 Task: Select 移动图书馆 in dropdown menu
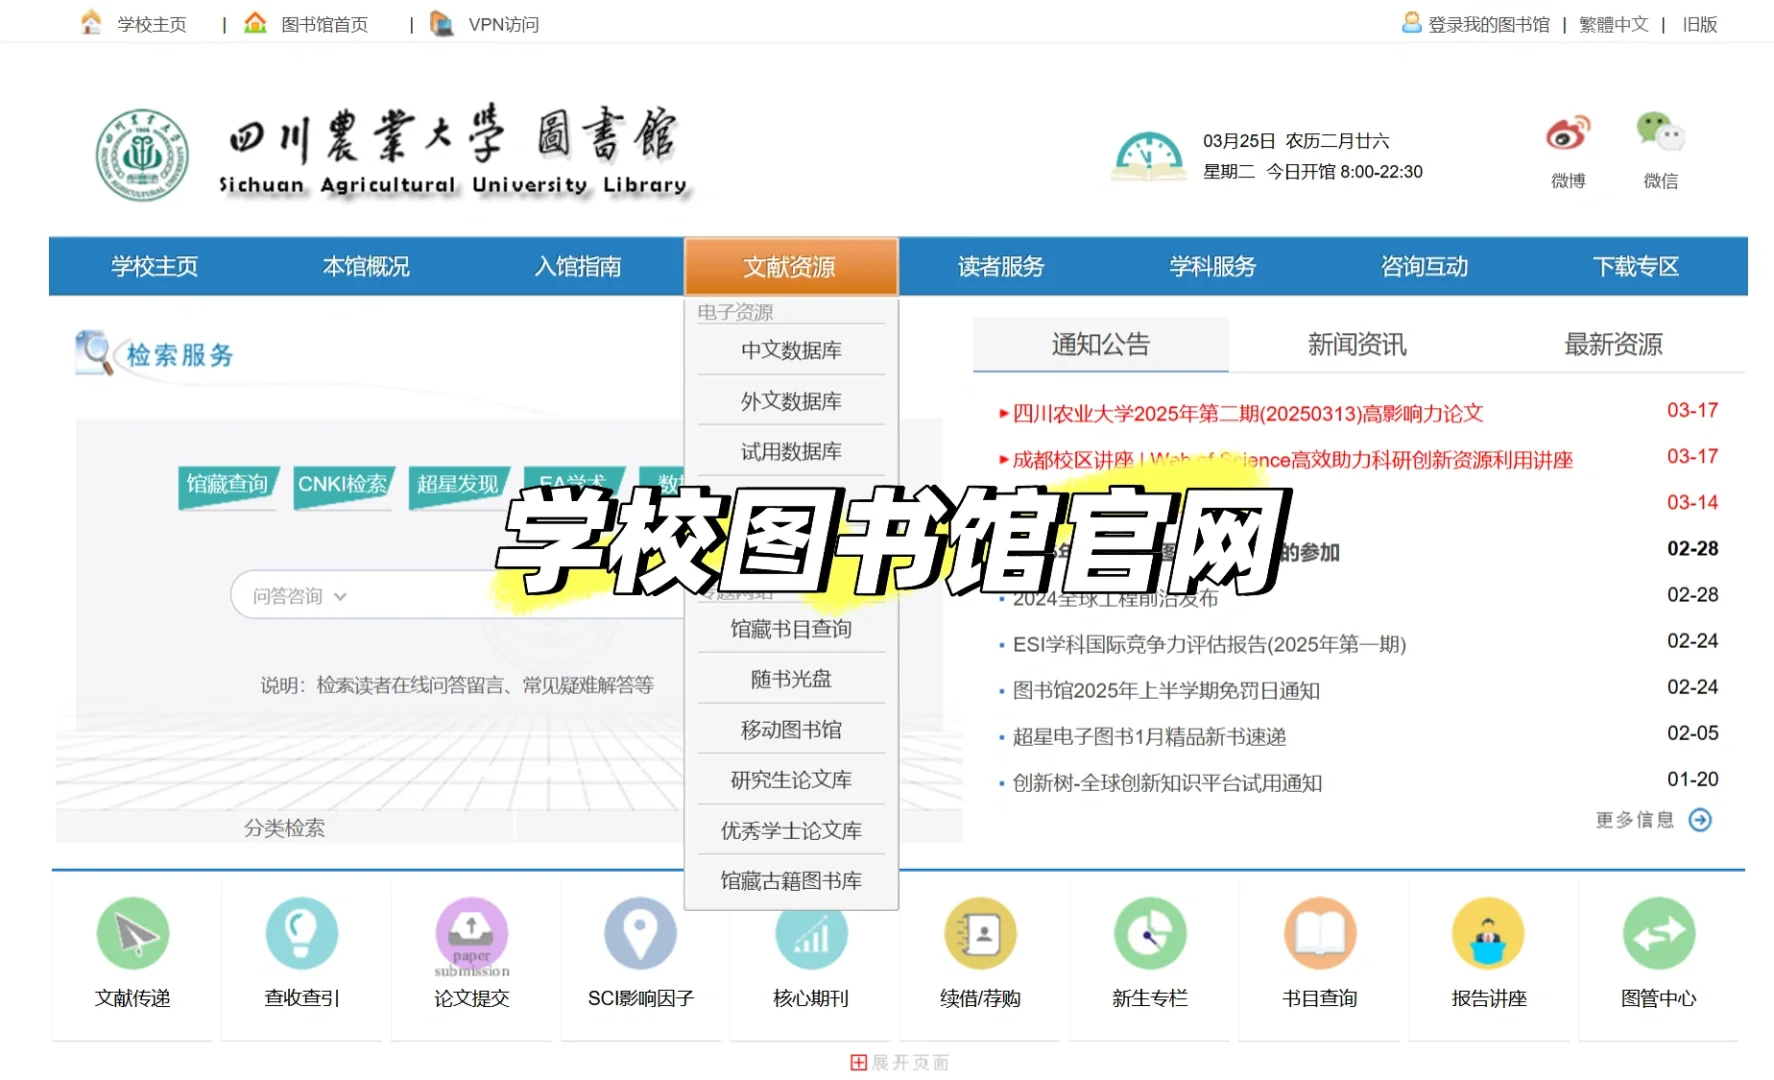791,730
